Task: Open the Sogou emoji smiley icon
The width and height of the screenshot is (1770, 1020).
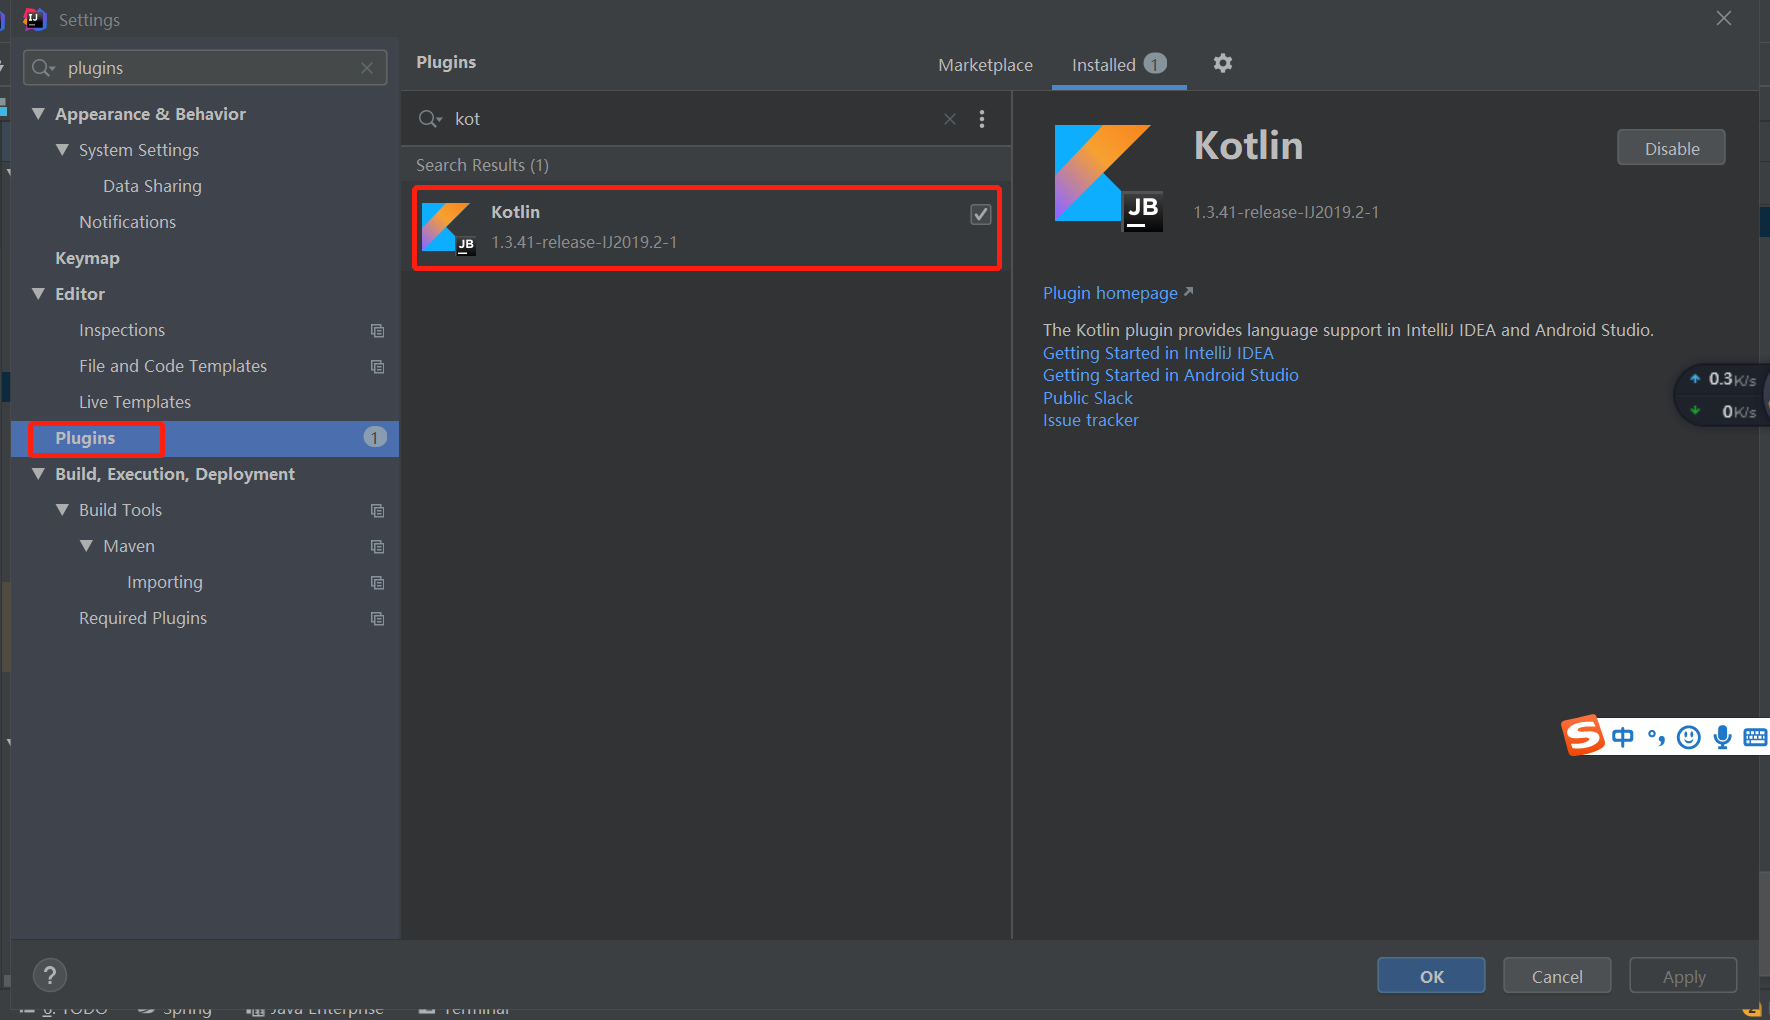Action: 1689,737
